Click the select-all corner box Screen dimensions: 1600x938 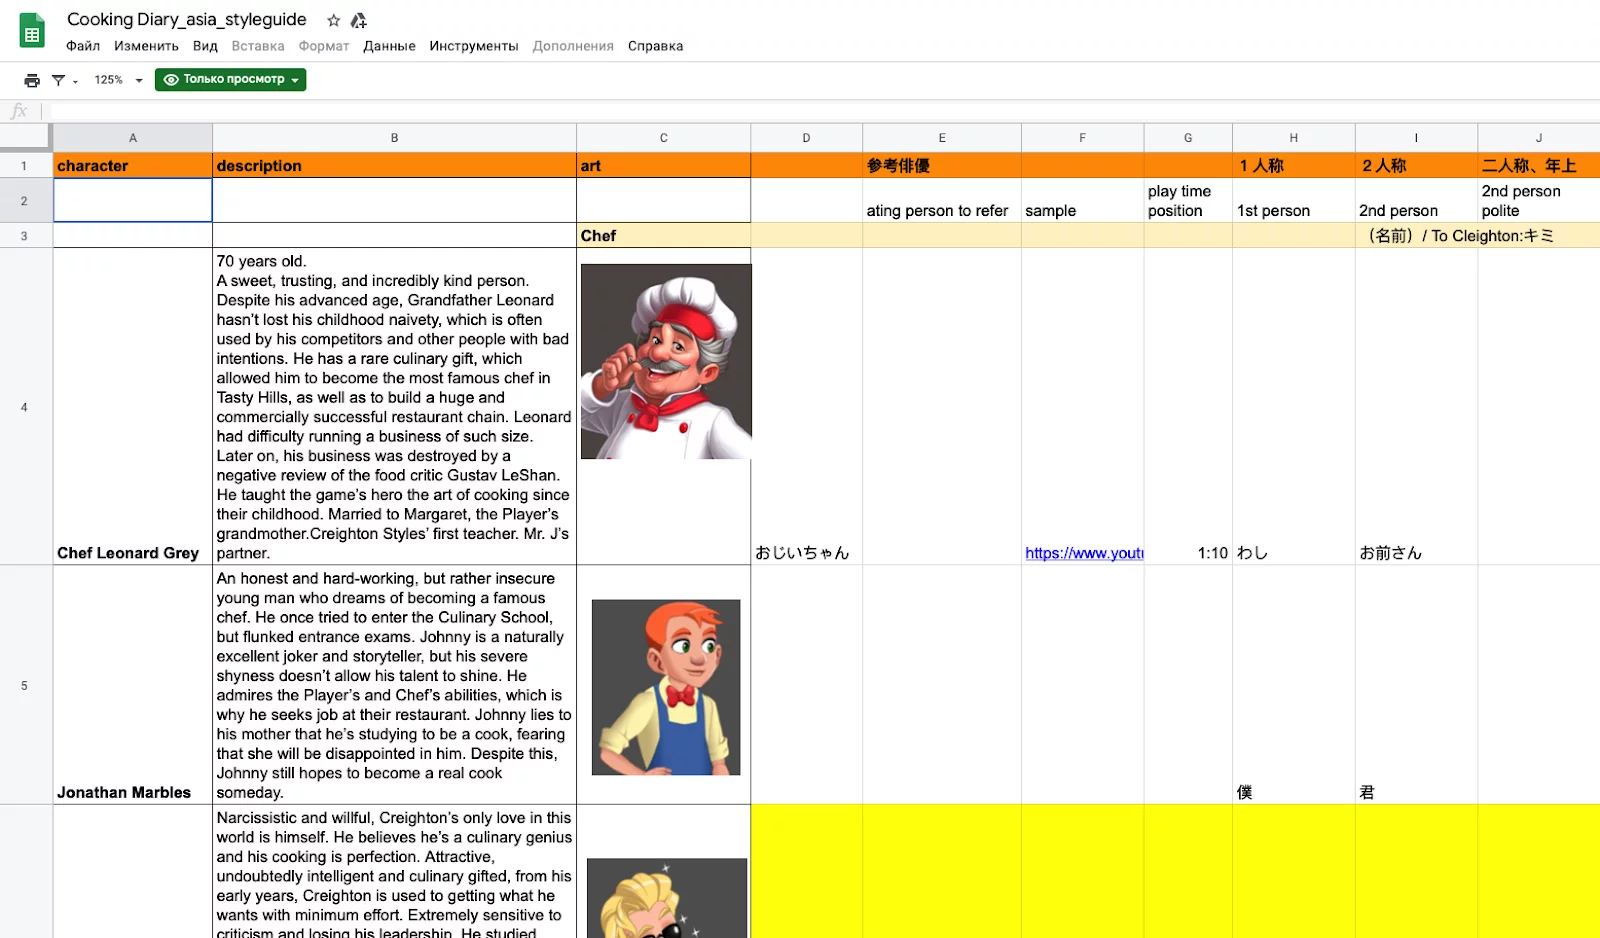point(25,137)
